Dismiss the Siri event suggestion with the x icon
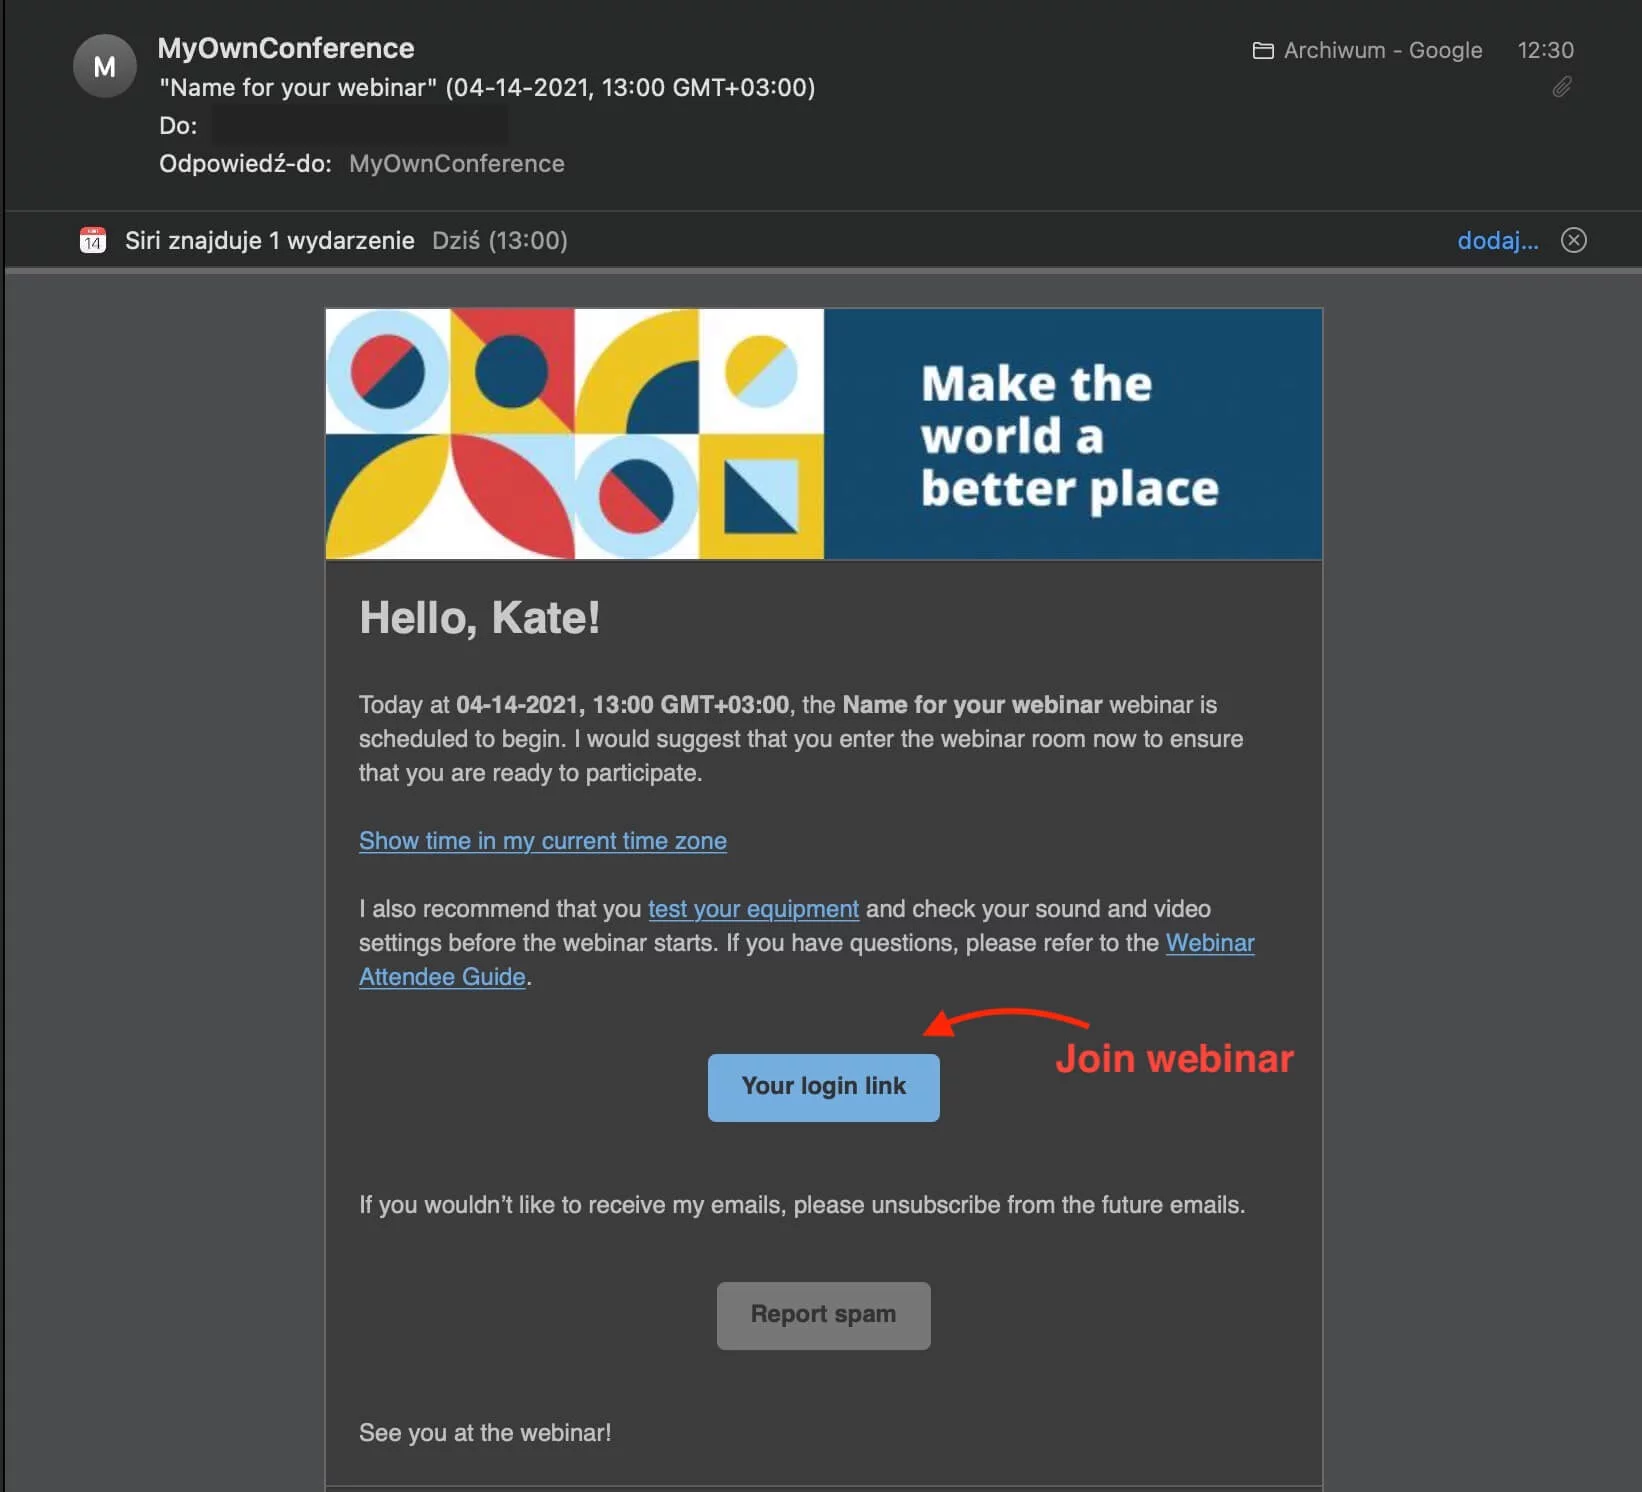 click(x=1573, y=240)
